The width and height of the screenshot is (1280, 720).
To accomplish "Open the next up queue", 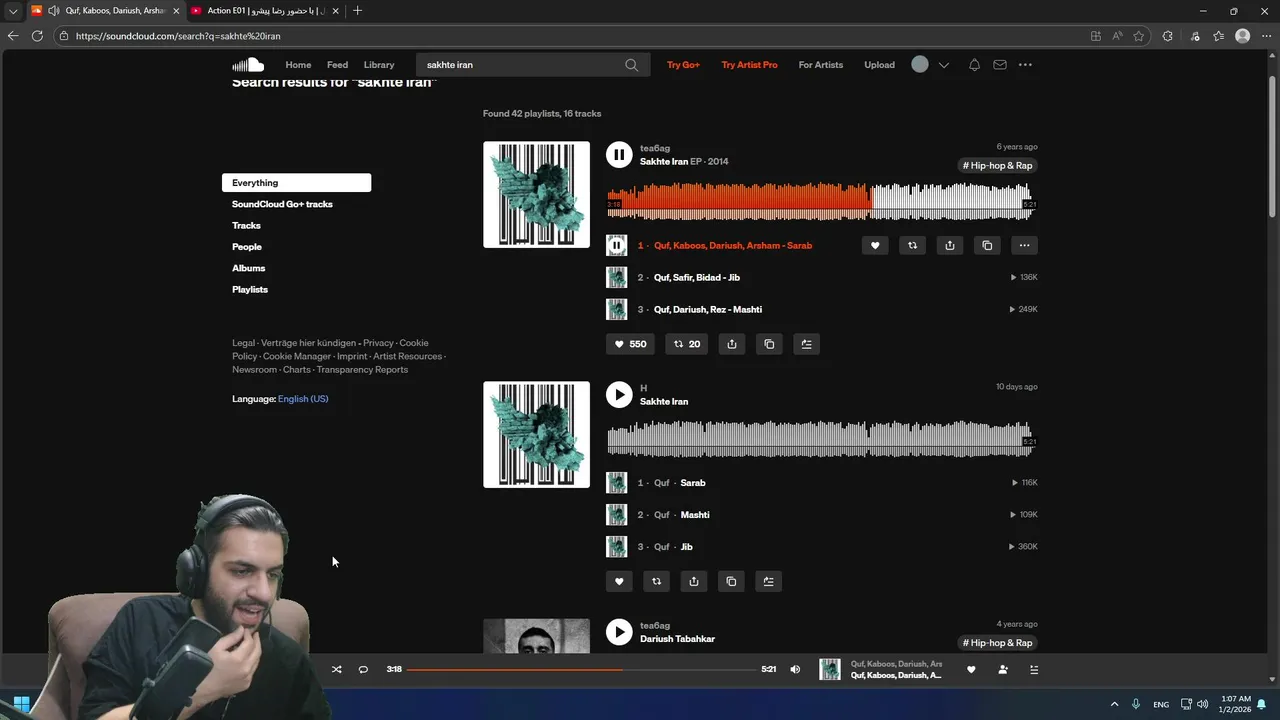I will [x=1034, y=670].
